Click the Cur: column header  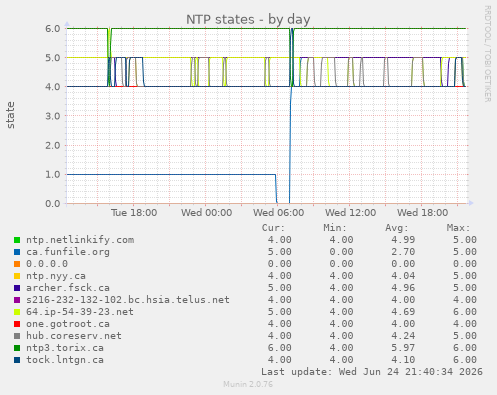click(273, 228)
